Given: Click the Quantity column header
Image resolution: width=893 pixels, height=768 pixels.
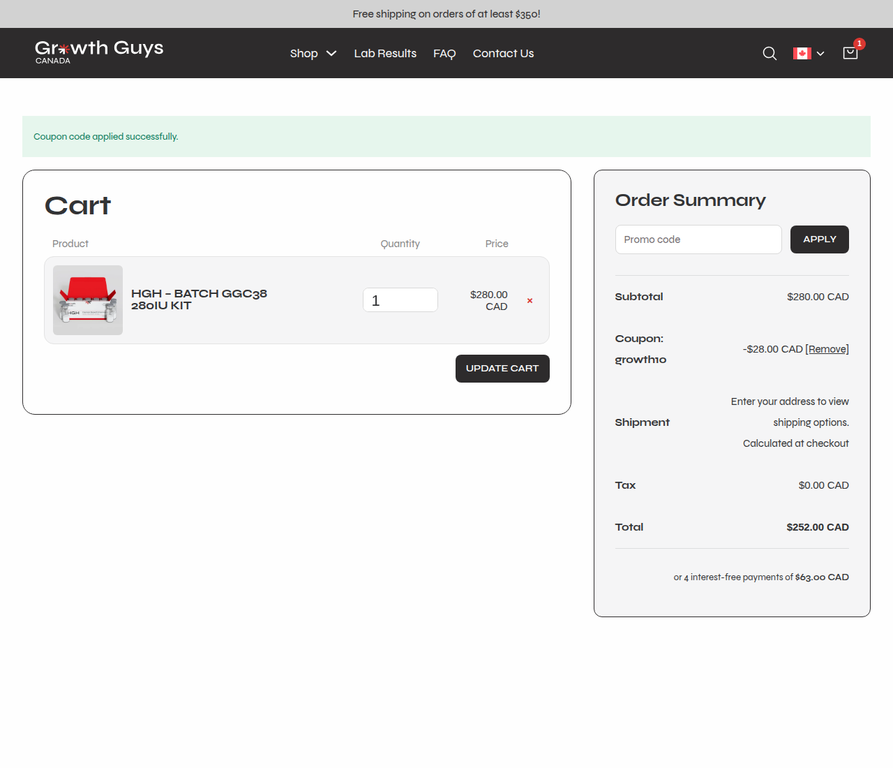Looking at the screenshot, I should (x=400, y=244).
